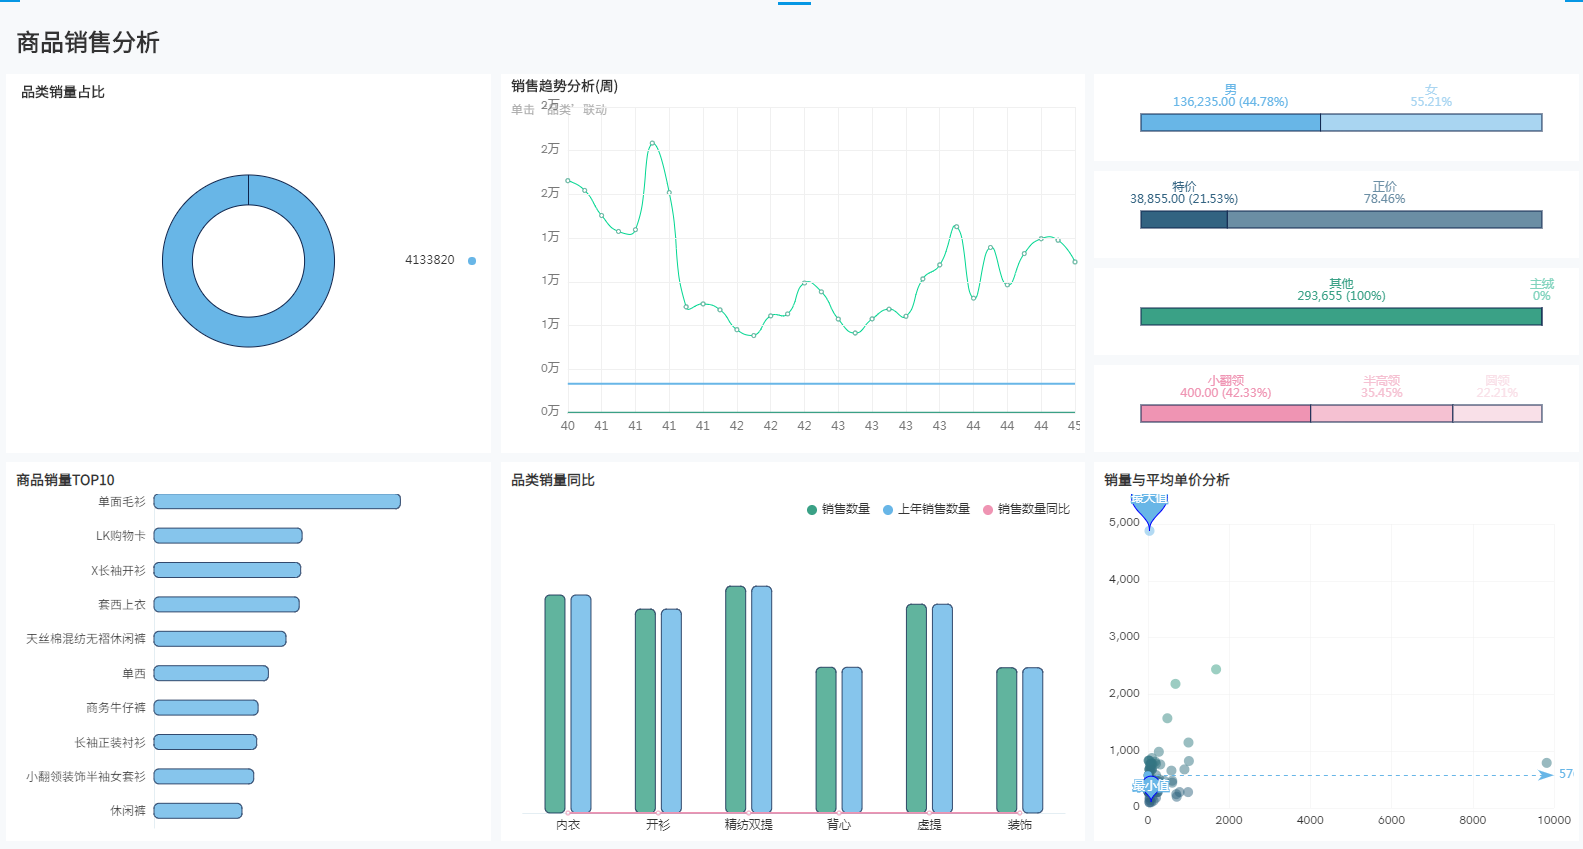Click the outlier scatter point near 10000

coord(1546,763)
